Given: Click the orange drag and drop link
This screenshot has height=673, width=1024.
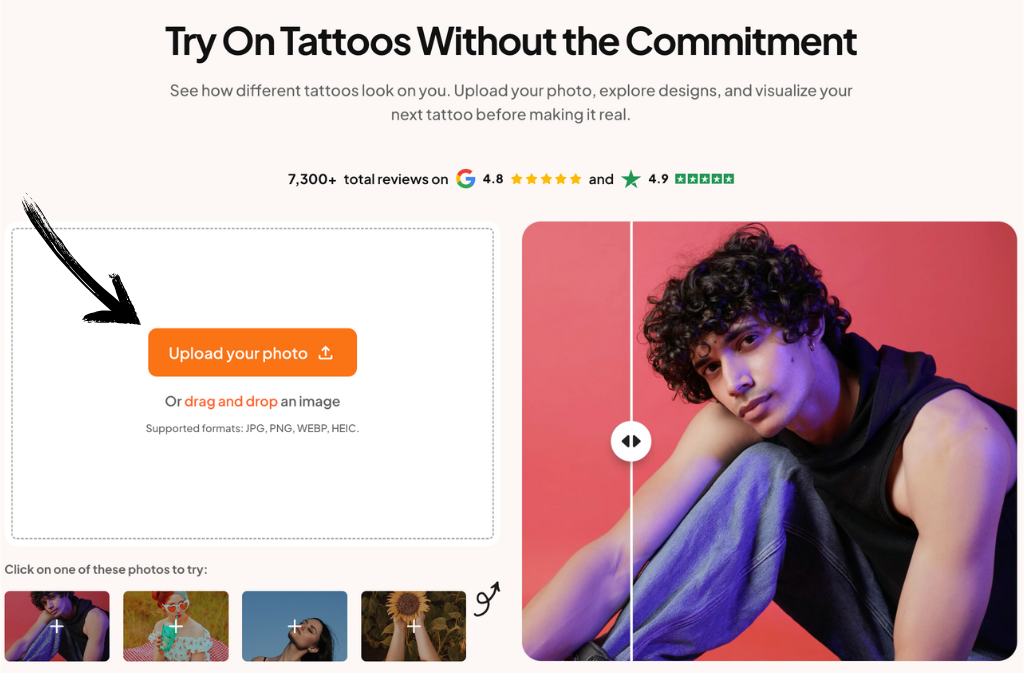Looking at the screenshot, I should click(231, 401).
